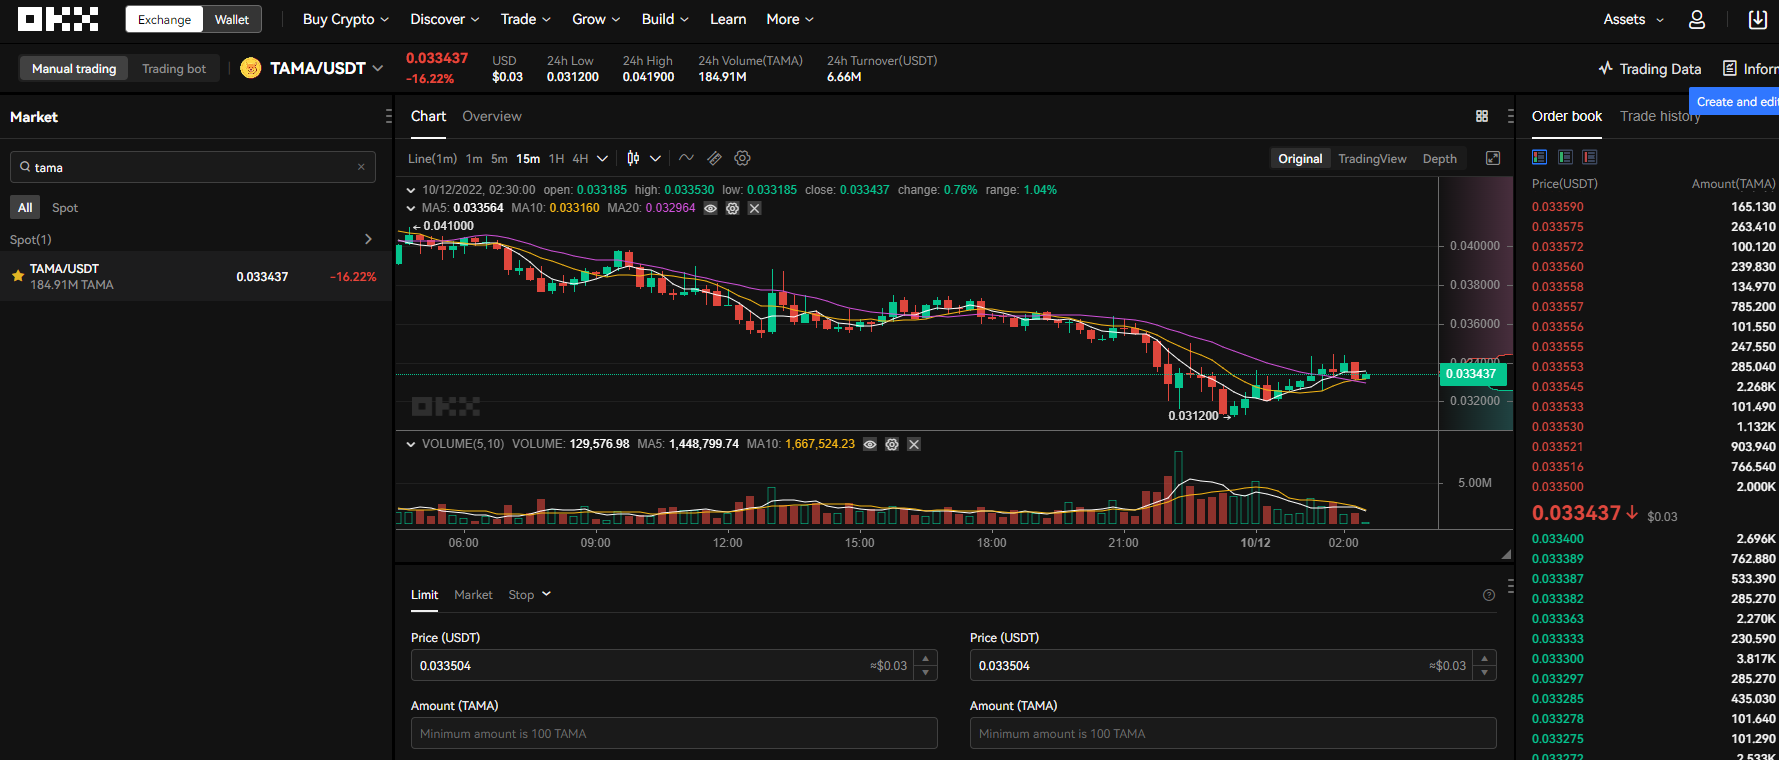
Task: Open chart style dropdown arrow
Action: tap(655, 158)
